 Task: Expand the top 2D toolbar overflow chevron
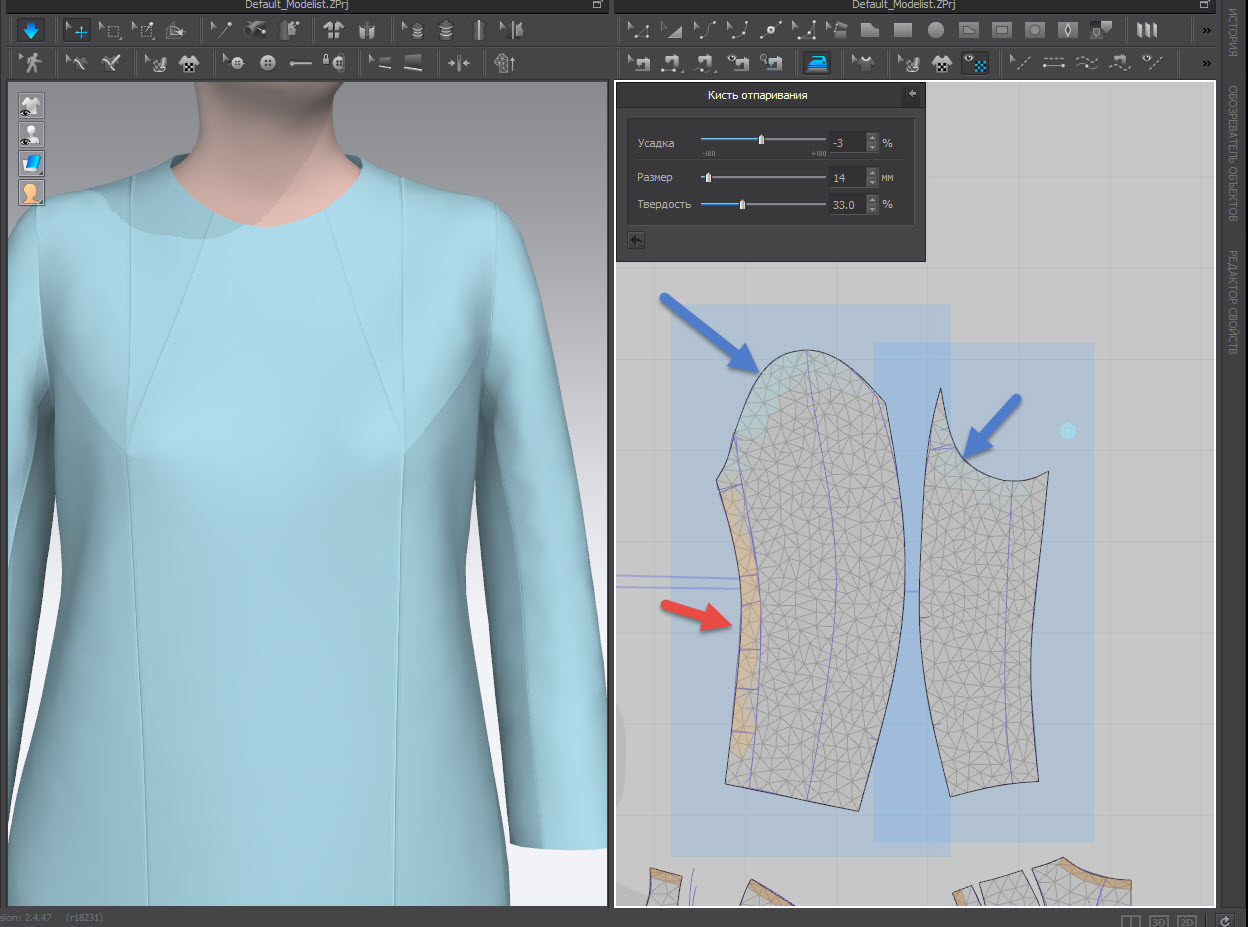click(x=1207, y=30)
